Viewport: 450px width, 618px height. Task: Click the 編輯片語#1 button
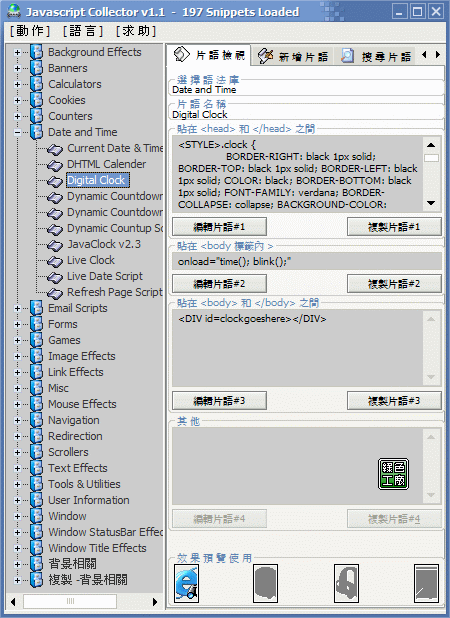coord(219,227)
